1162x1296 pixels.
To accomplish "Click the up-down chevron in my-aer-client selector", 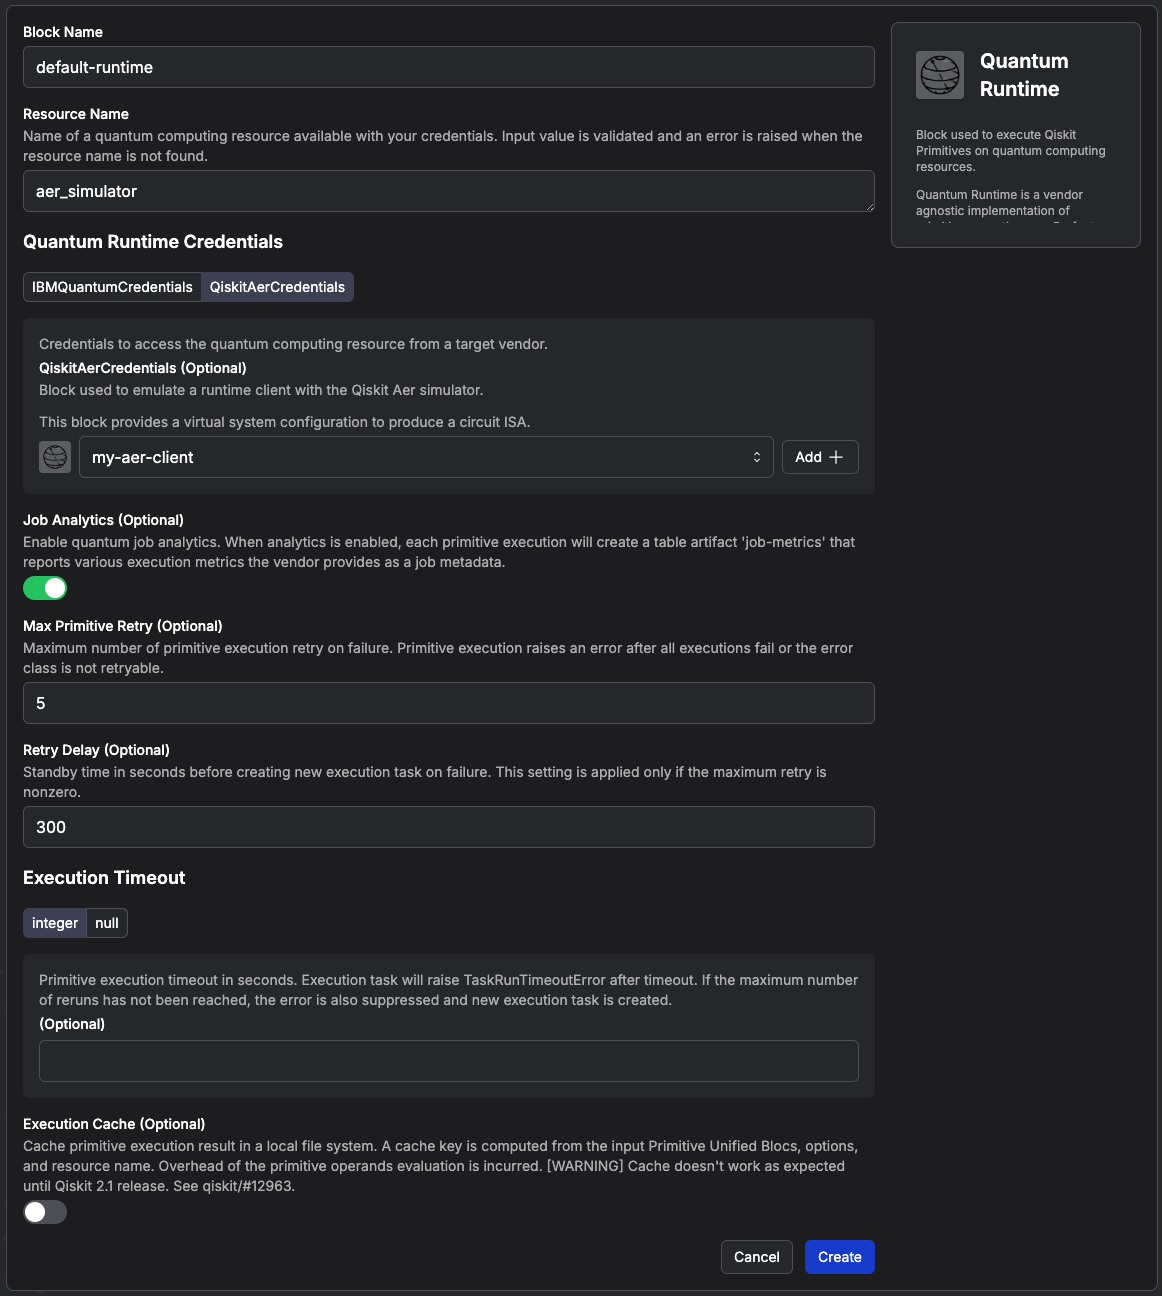I will point(757,457).
